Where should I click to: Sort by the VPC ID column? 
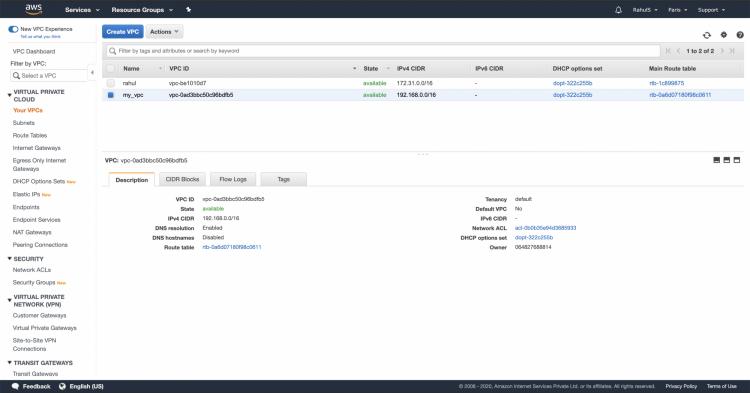point(179,68)
